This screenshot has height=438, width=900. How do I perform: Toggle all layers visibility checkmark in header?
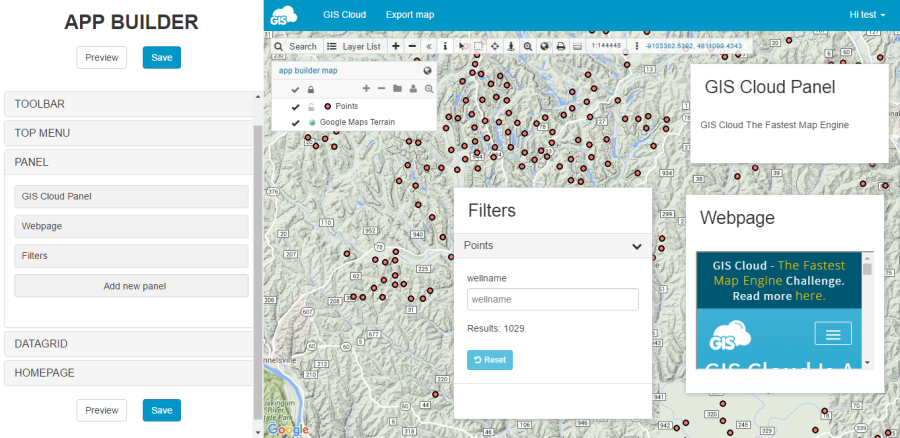click(x=295, y=90)
